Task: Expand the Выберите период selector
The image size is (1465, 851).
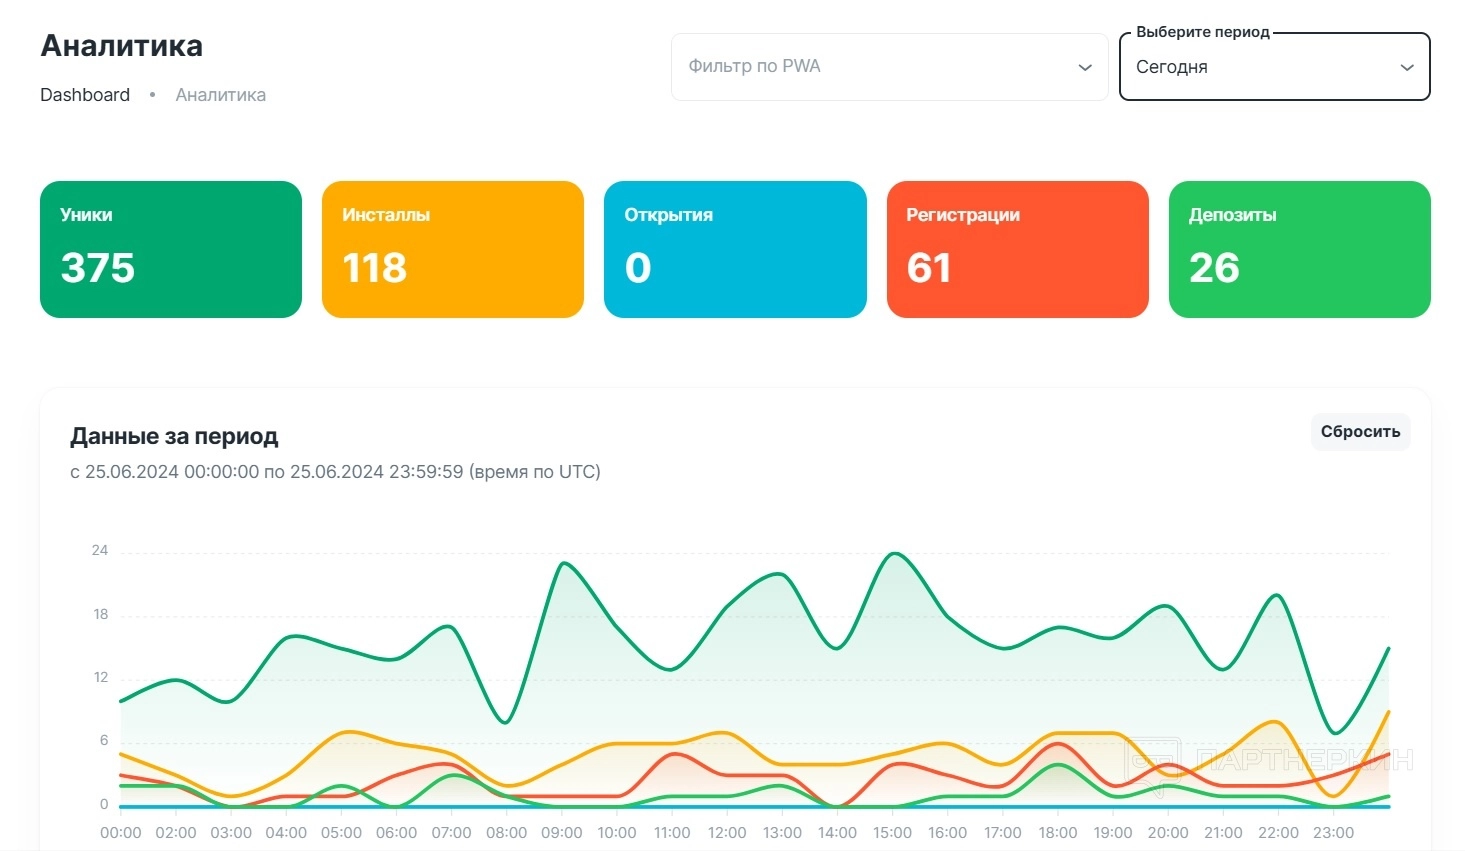Action: coord(1274,67)
